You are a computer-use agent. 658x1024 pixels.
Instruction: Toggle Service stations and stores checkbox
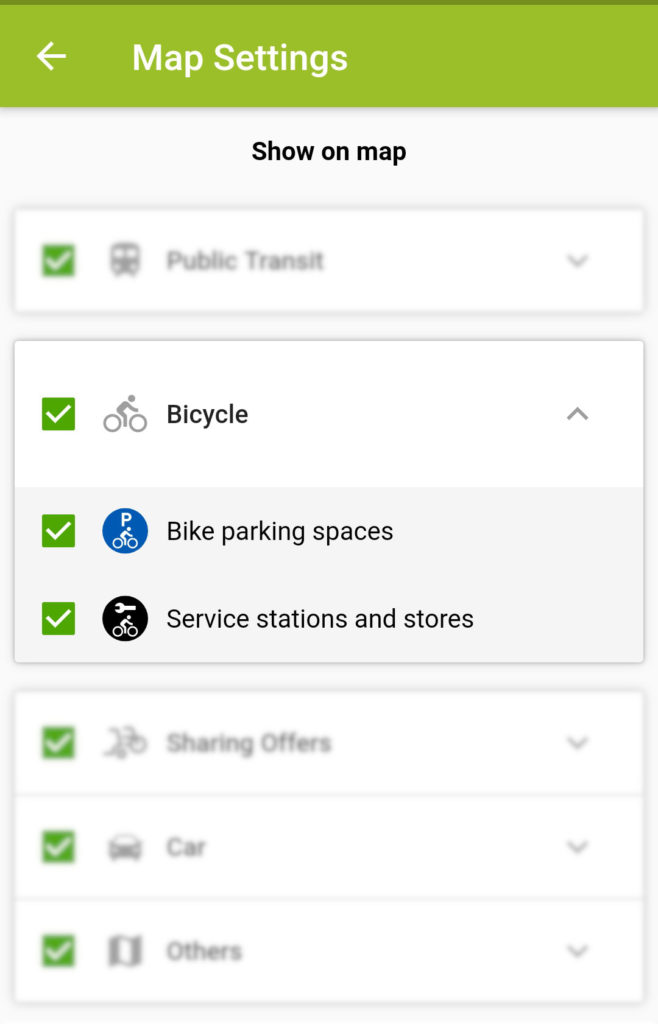(x=59, y=619)
